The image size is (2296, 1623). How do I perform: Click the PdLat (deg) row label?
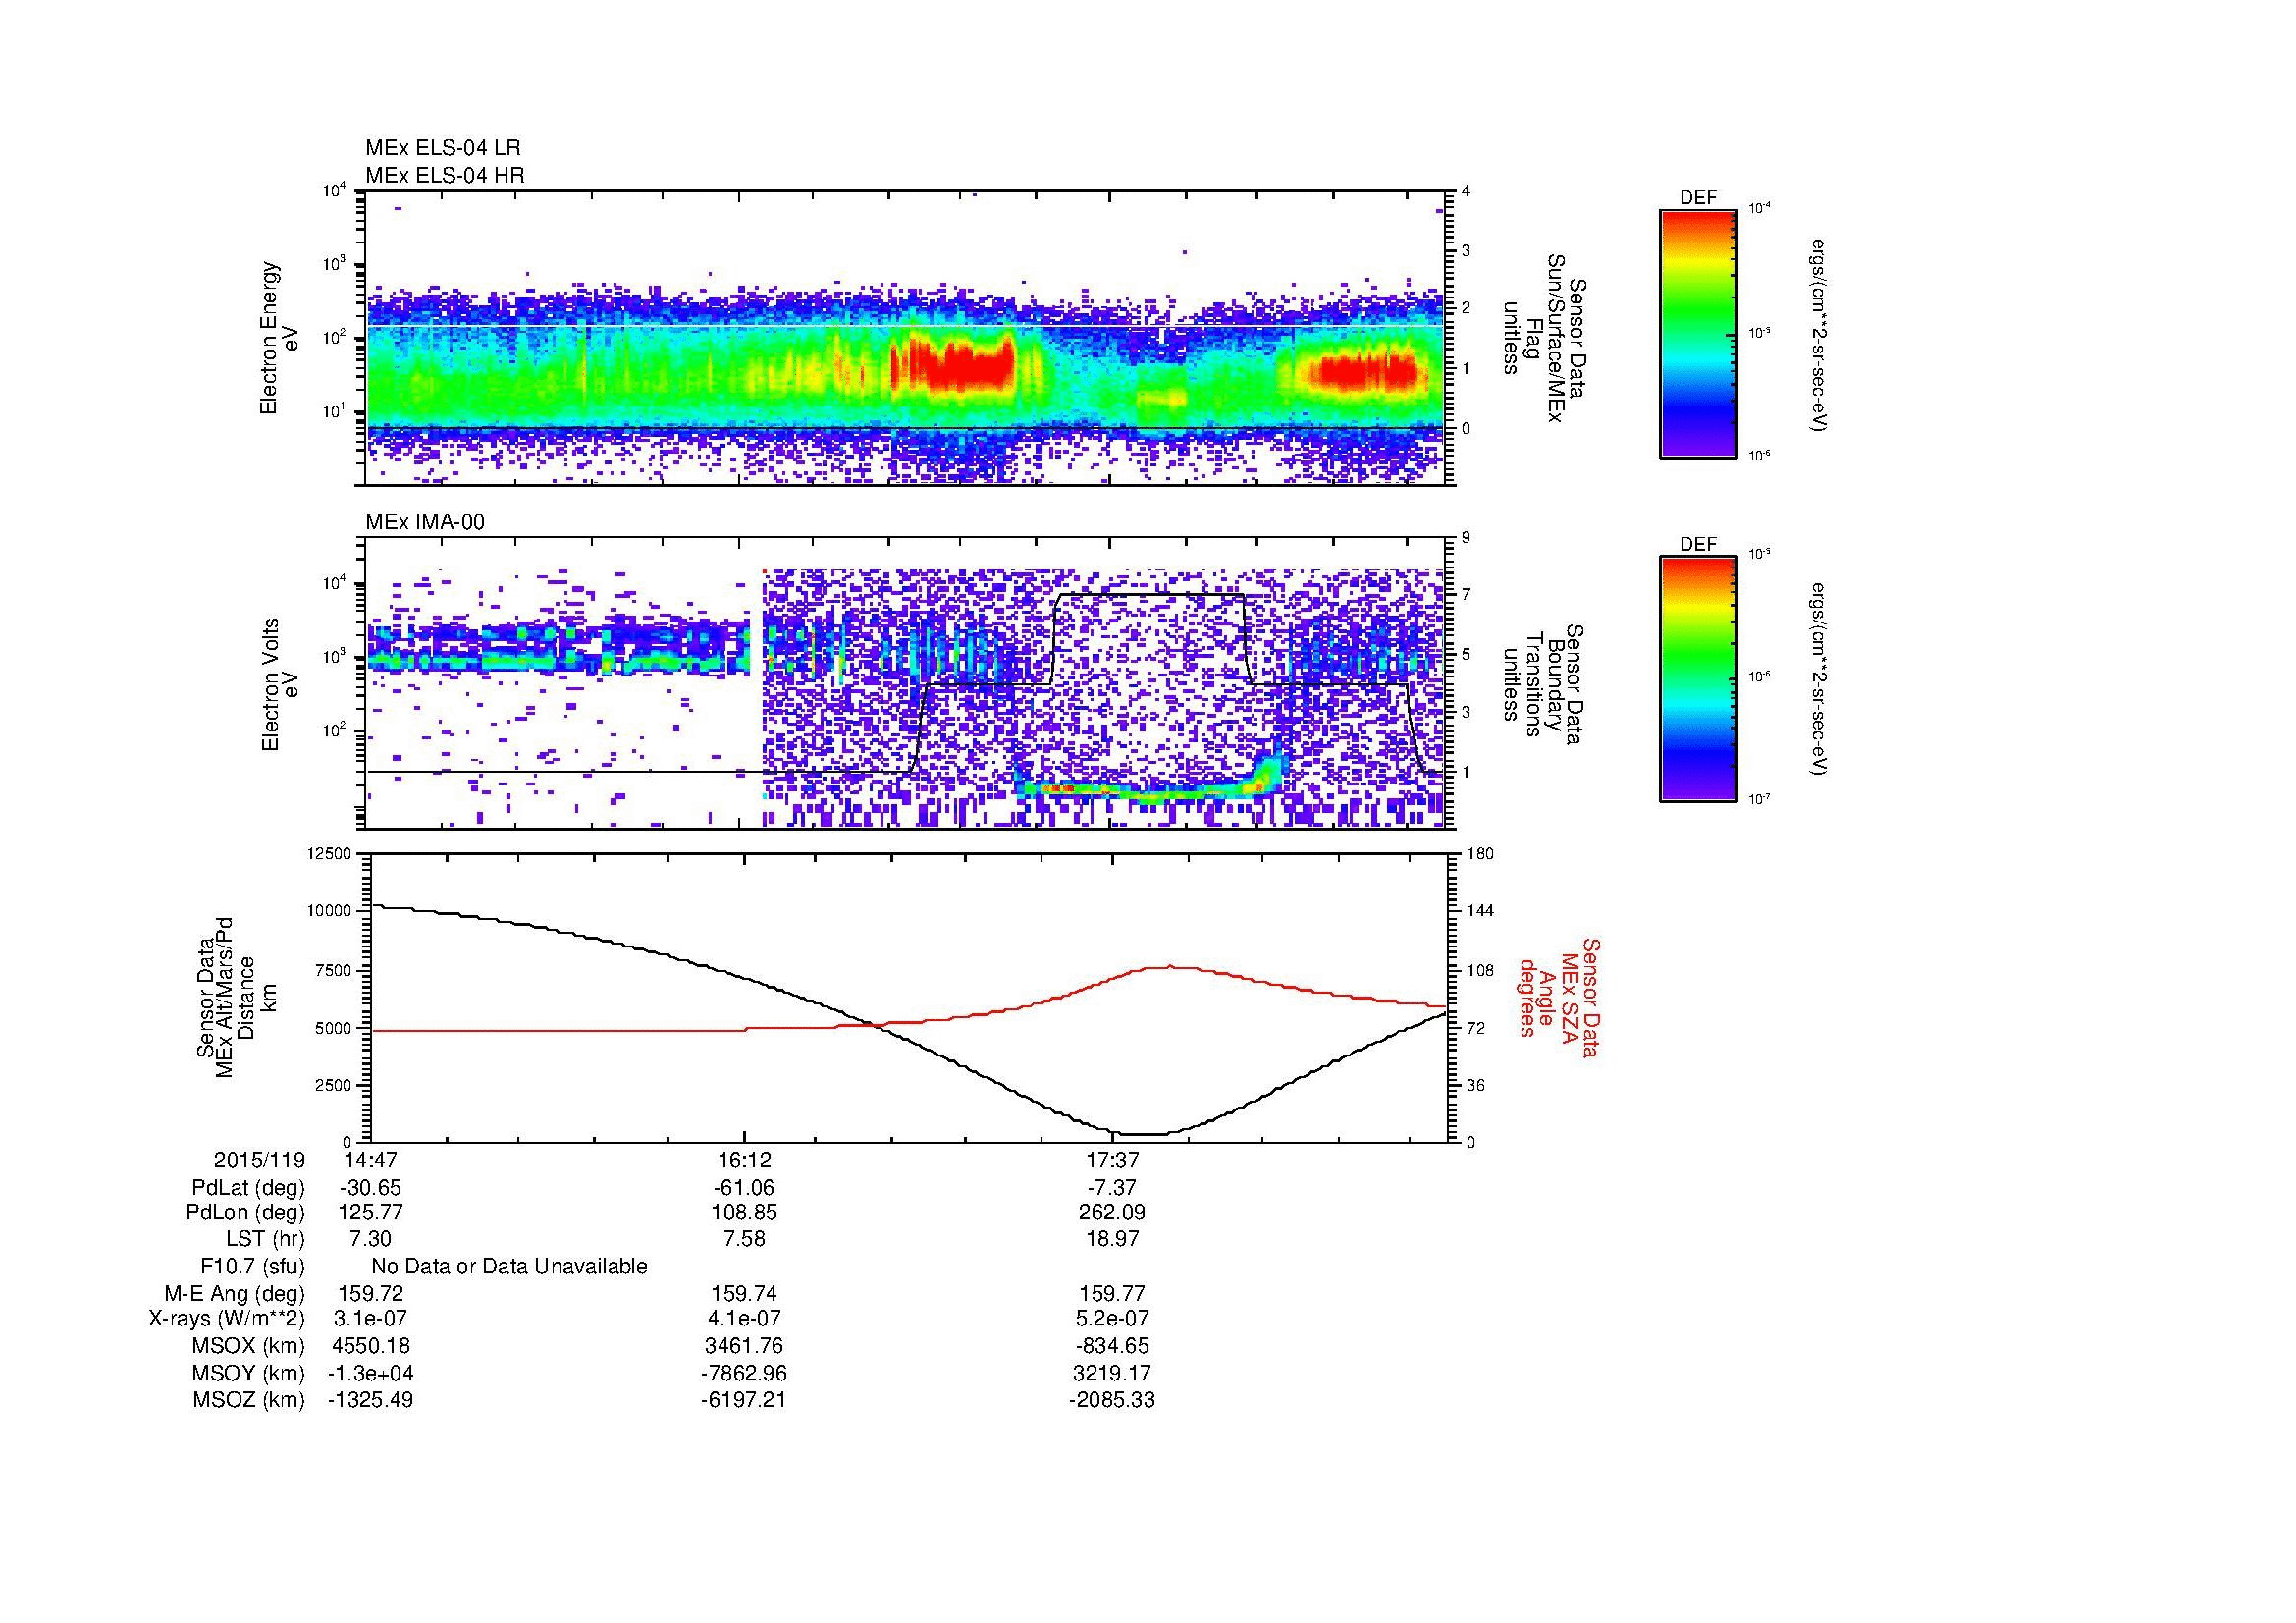(x=248, y=1188)
